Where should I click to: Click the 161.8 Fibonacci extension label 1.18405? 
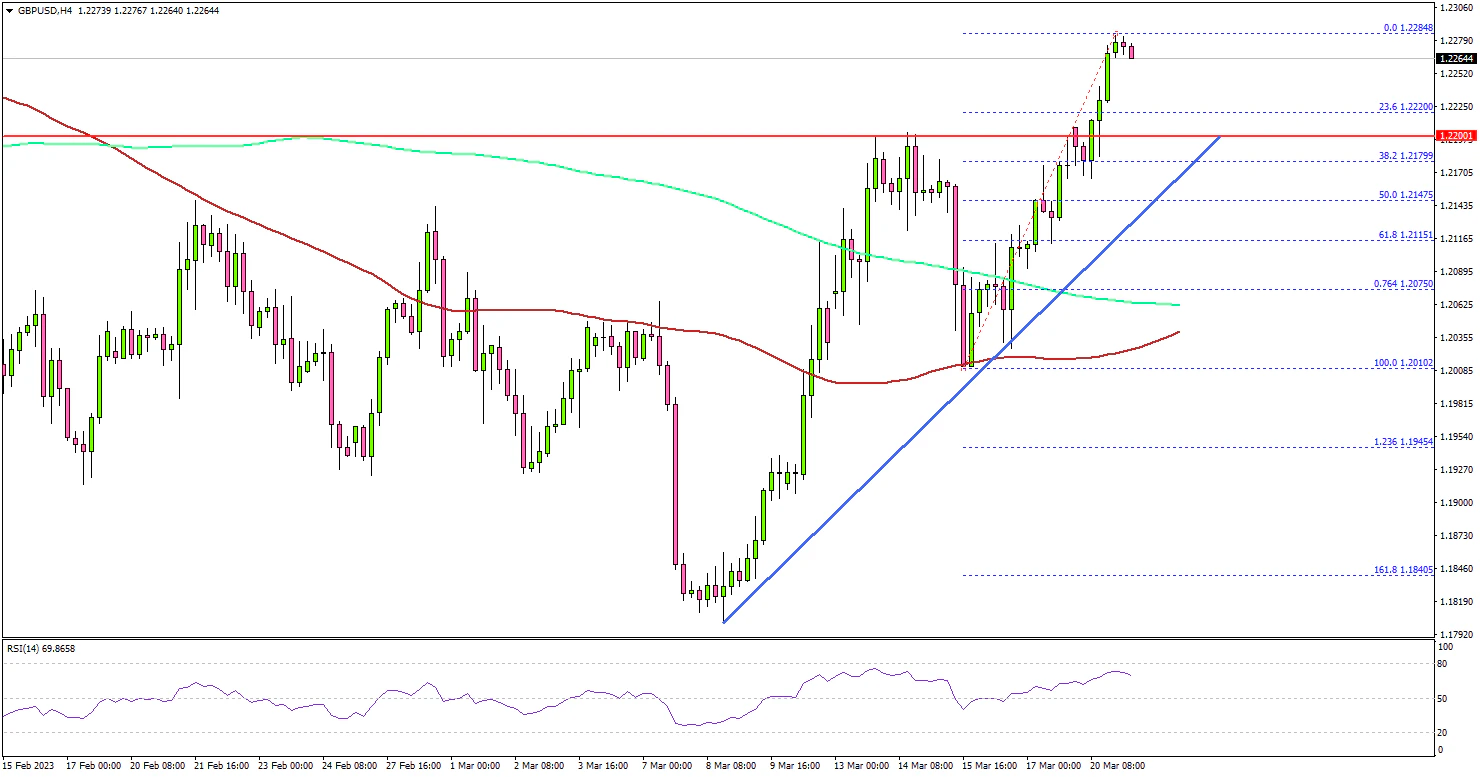click(x=1405, y=570)
